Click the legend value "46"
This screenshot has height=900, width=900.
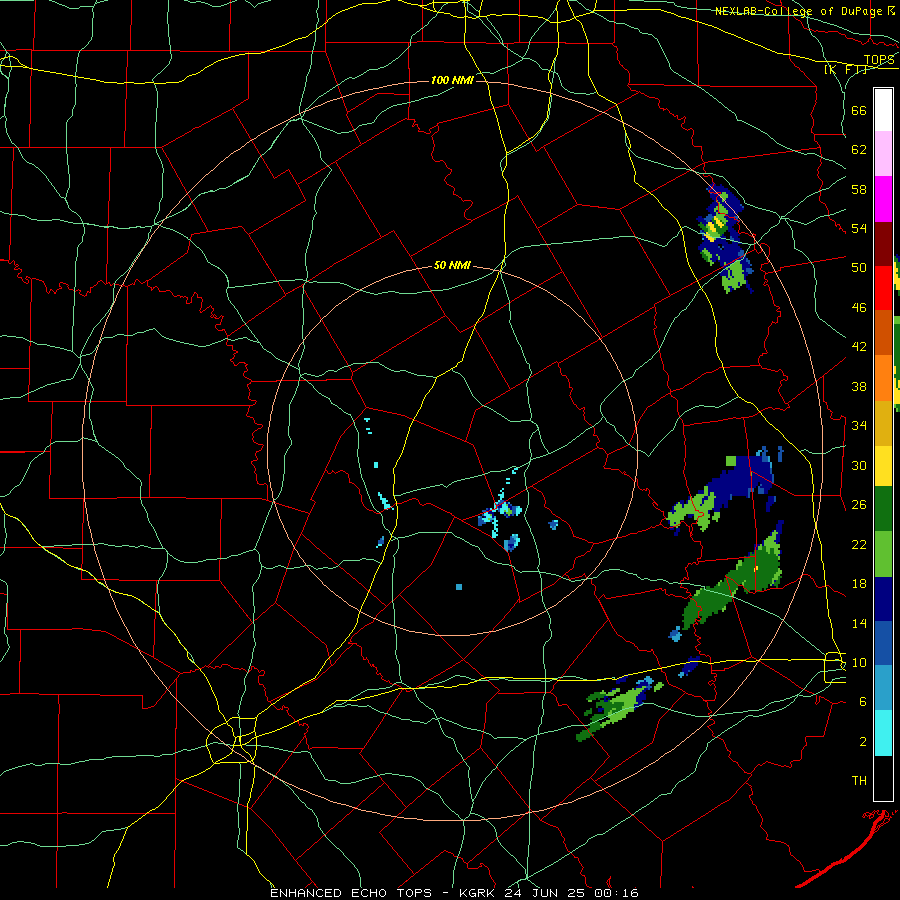coord(859,308)
